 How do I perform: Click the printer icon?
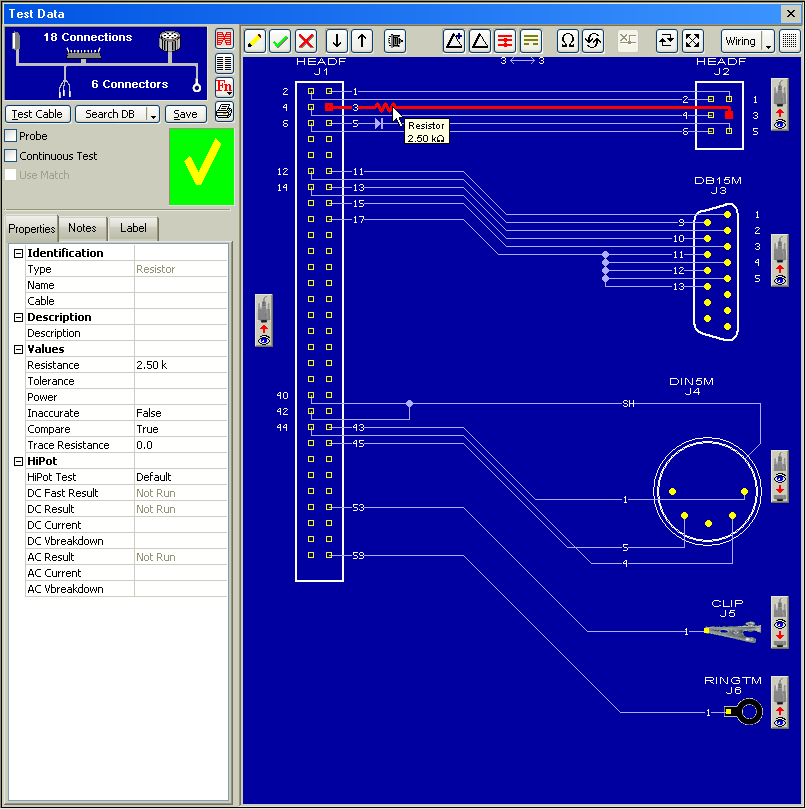(x=224, y=111)
